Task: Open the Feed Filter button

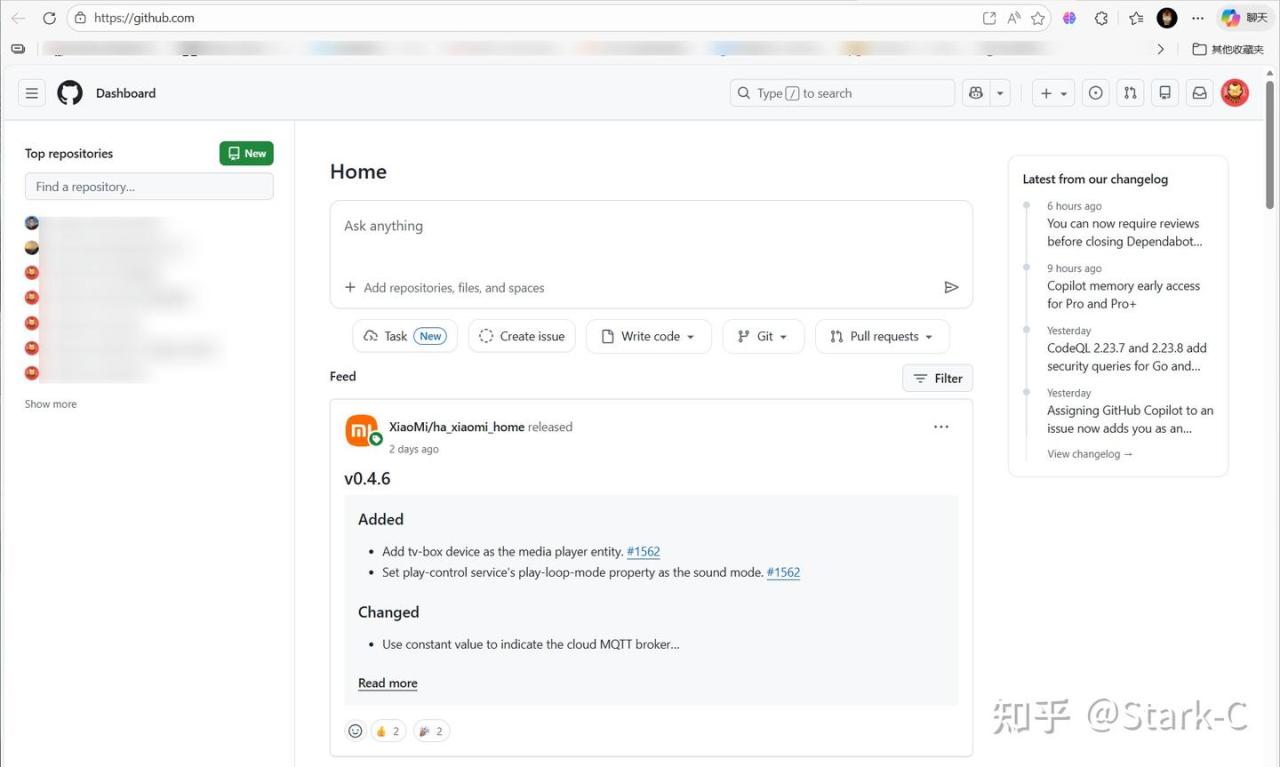Action: (x=937, y=378)
